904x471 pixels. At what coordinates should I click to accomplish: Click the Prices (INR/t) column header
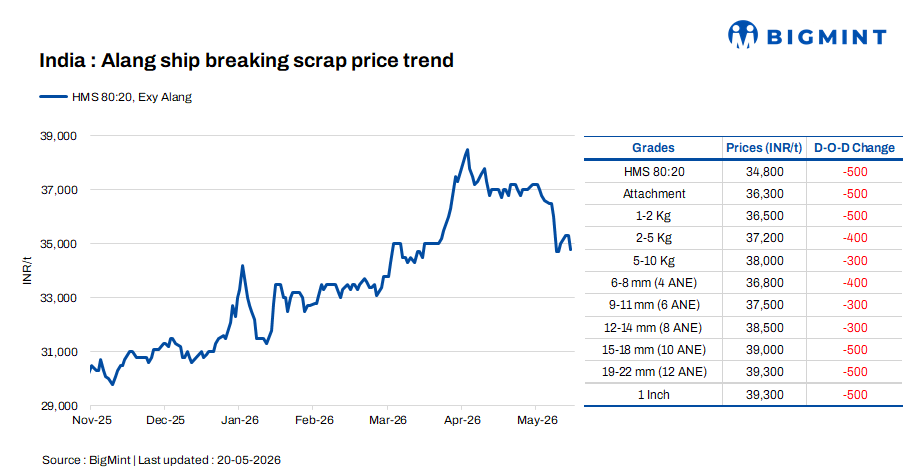[x=764, y=148]
